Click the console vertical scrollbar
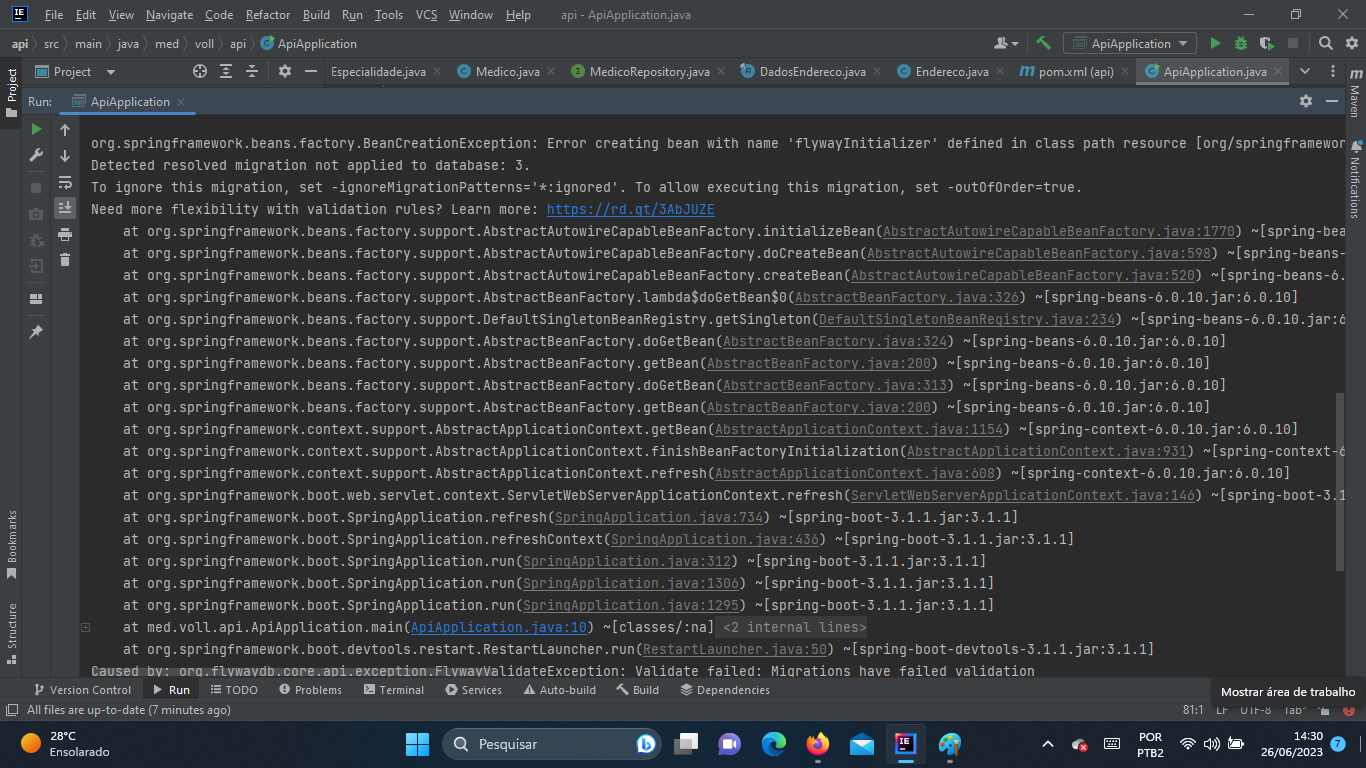This screenshot has width=1366, height=768. 1339,482
